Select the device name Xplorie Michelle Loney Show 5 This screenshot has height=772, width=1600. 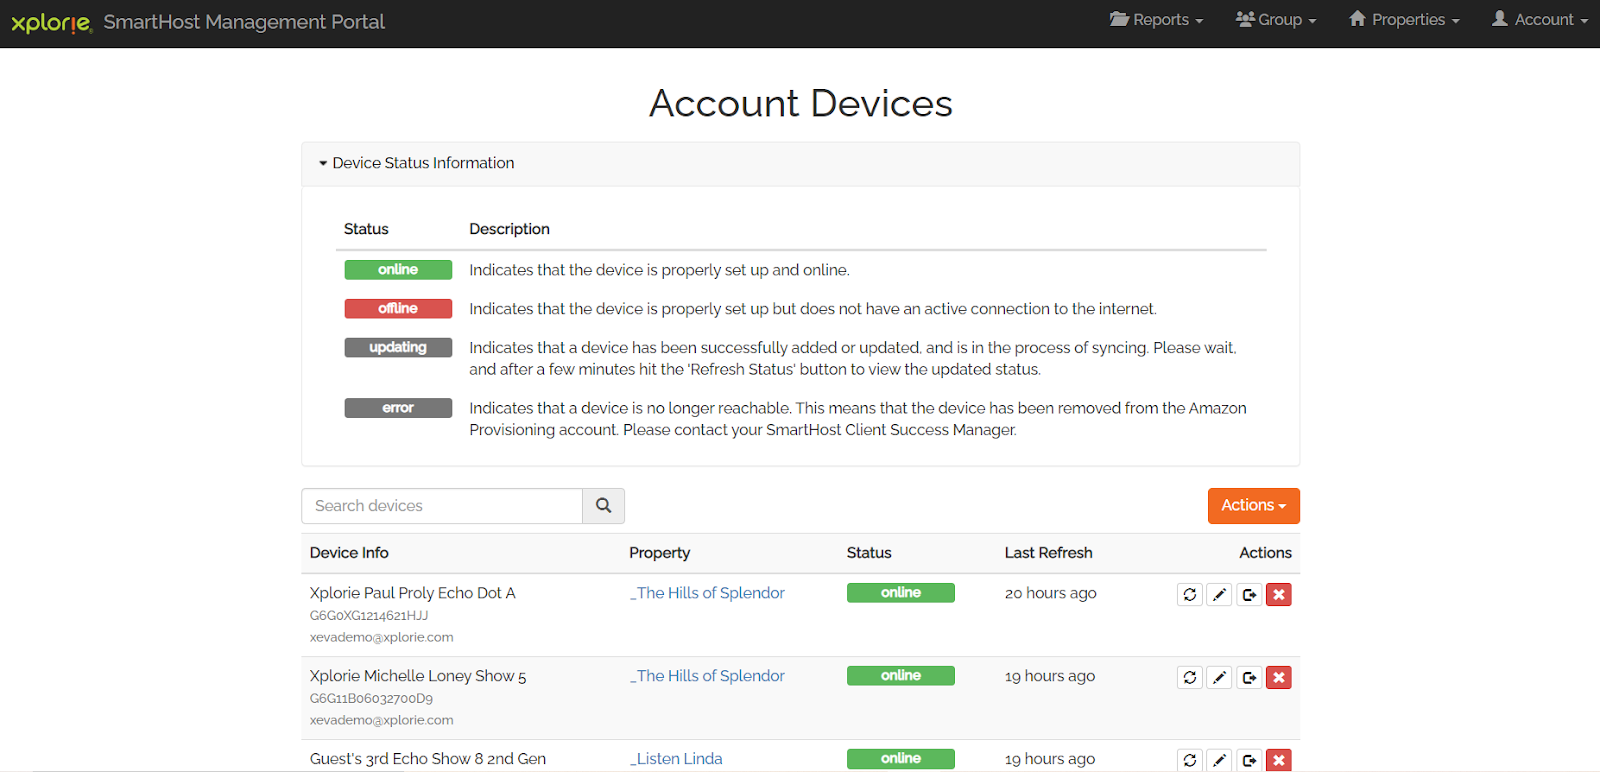coord(418,677)
